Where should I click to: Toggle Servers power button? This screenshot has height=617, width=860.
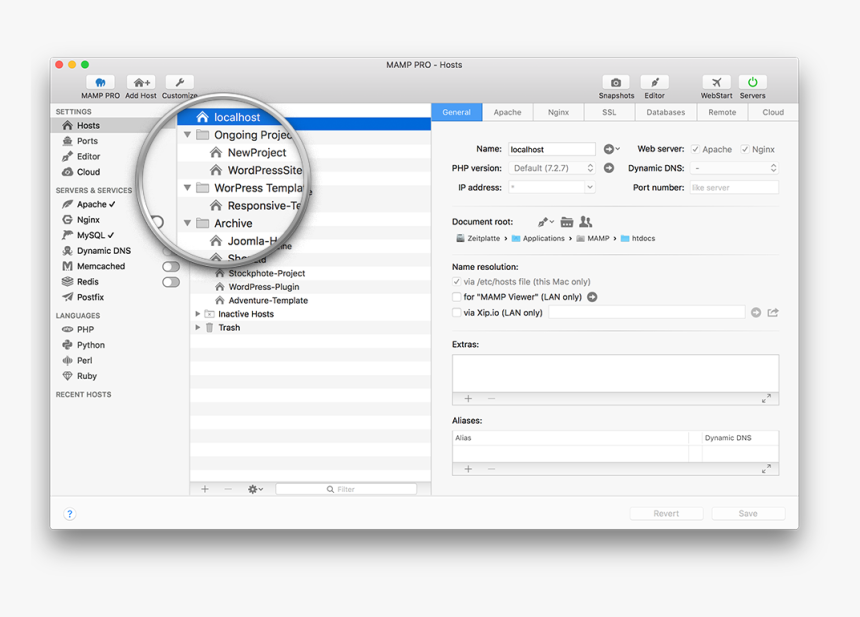tap(752, 83)
